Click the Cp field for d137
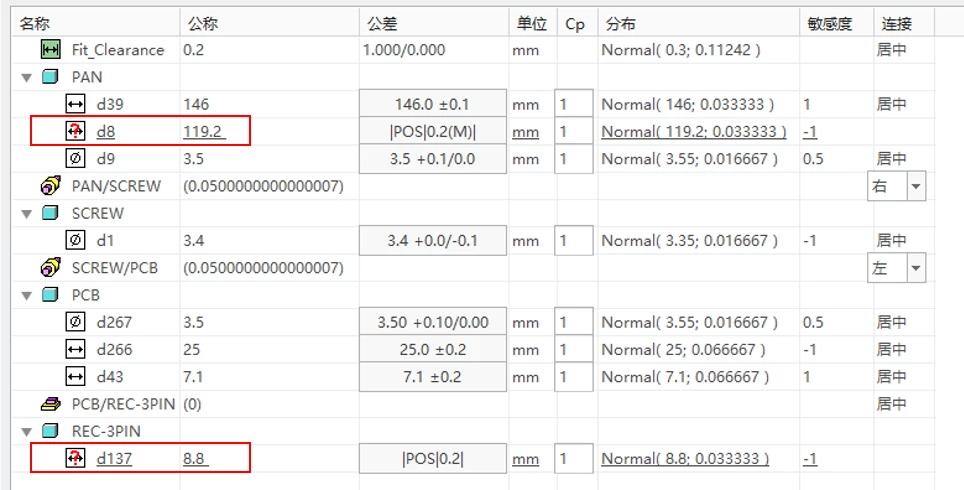Viewport: 964px width, 490px height. tap(574, 458)
